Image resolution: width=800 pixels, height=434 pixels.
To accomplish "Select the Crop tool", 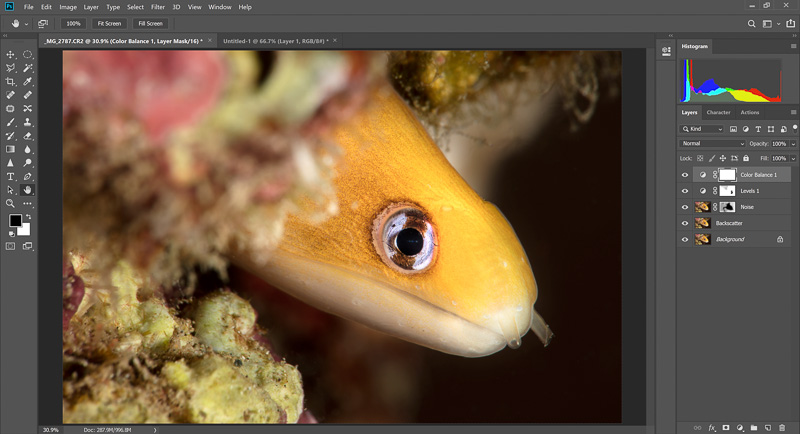I will point(10,81).
